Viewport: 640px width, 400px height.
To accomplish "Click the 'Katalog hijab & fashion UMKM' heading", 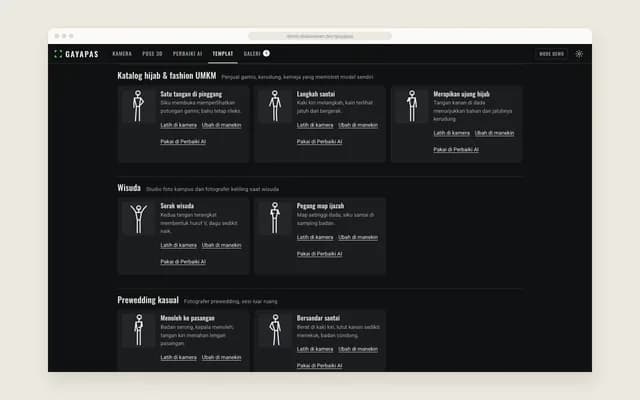I will pos(167,76).
